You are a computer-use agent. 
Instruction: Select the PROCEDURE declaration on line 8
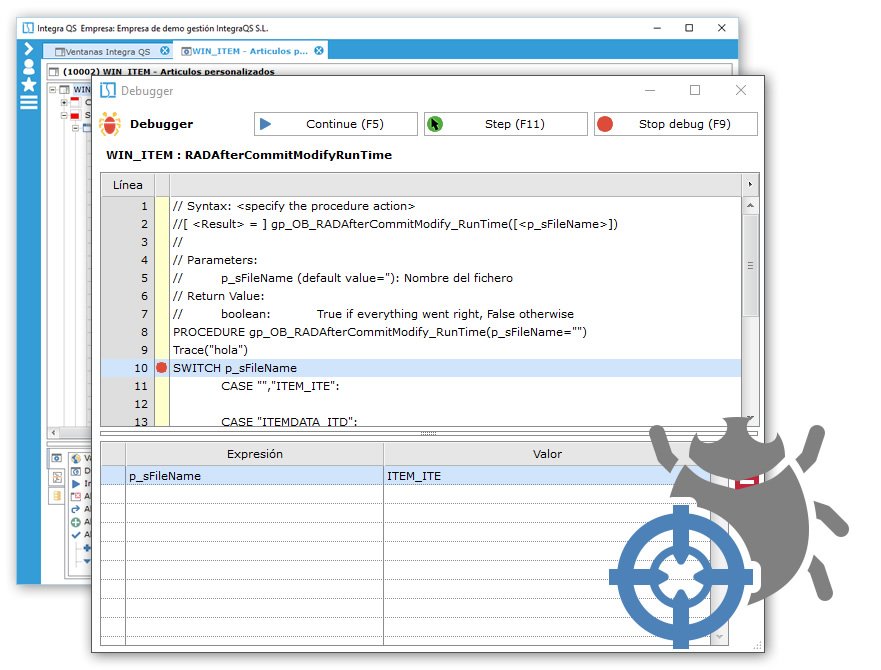(x=380, y=332)
